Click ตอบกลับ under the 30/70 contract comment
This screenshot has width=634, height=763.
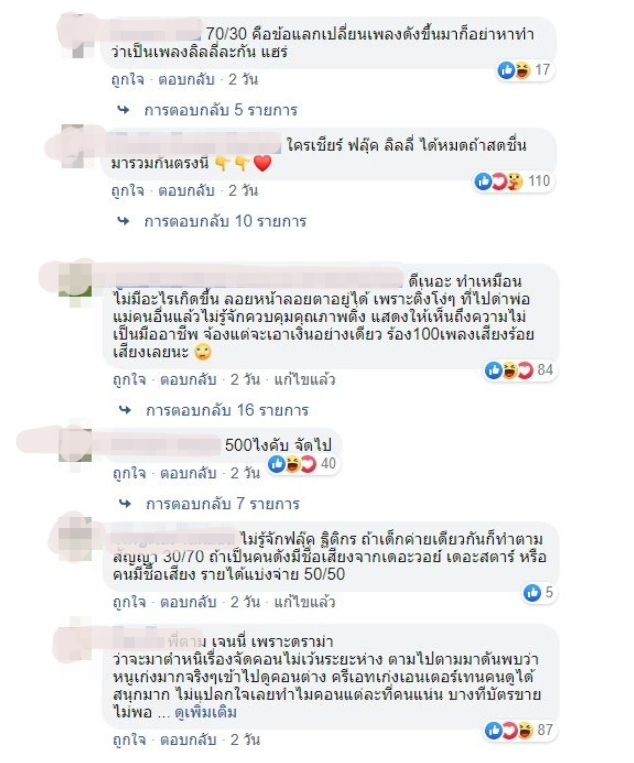tap(188, 602)
